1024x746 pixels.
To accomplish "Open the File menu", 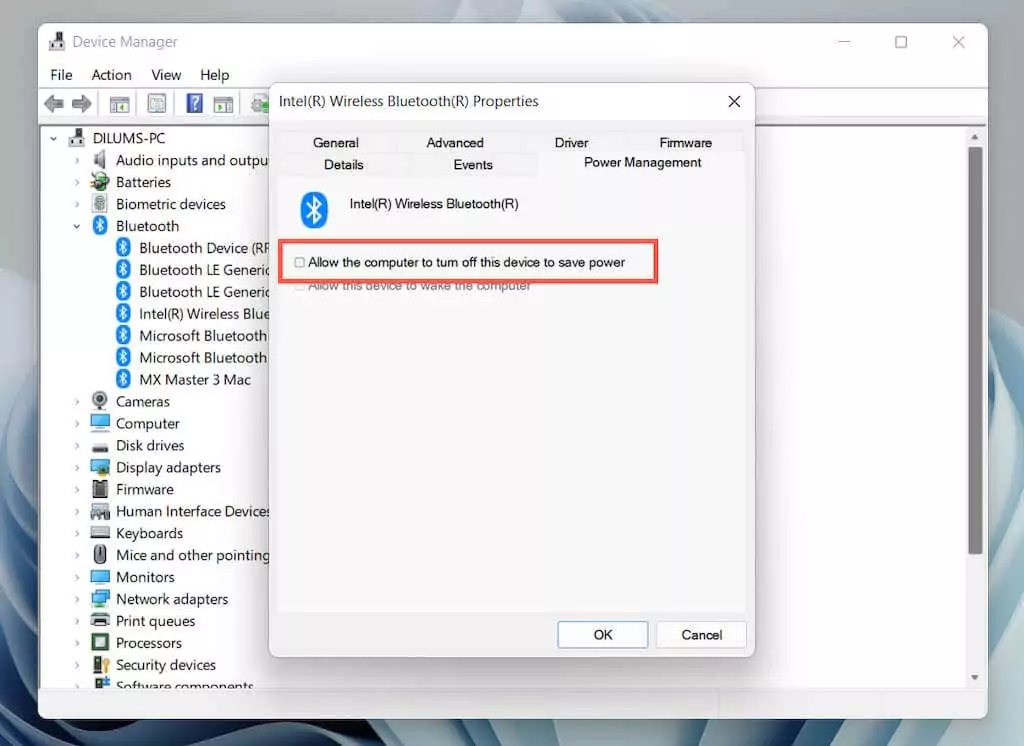I will coord(61,75).
